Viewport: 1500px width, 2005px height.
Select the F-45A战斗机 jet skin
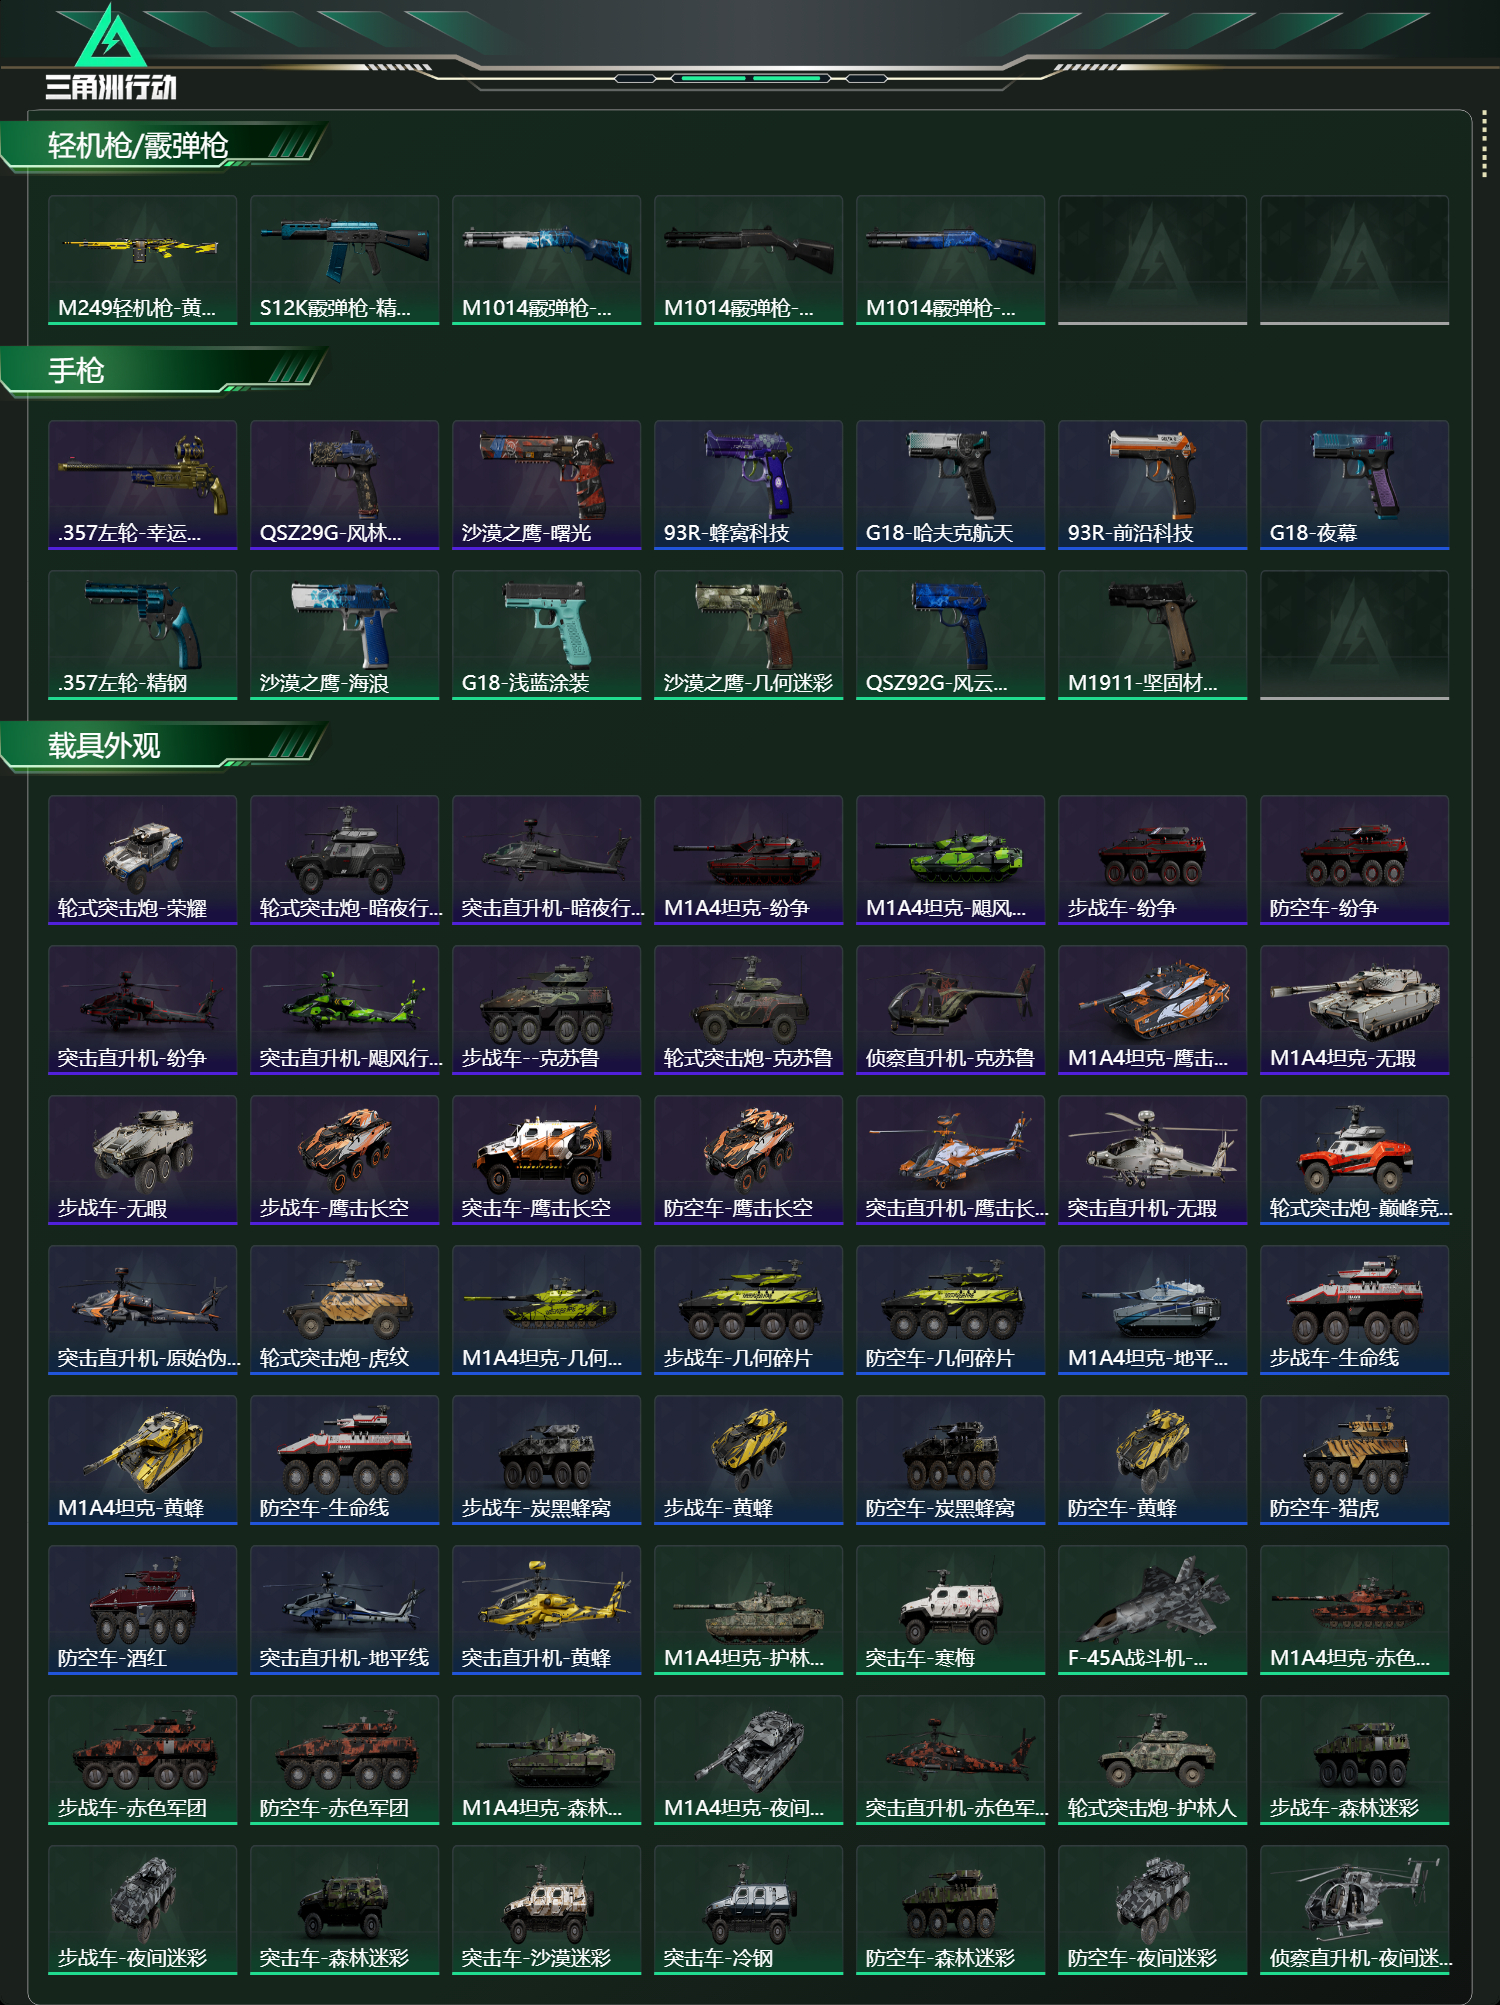point(1152,1610)
